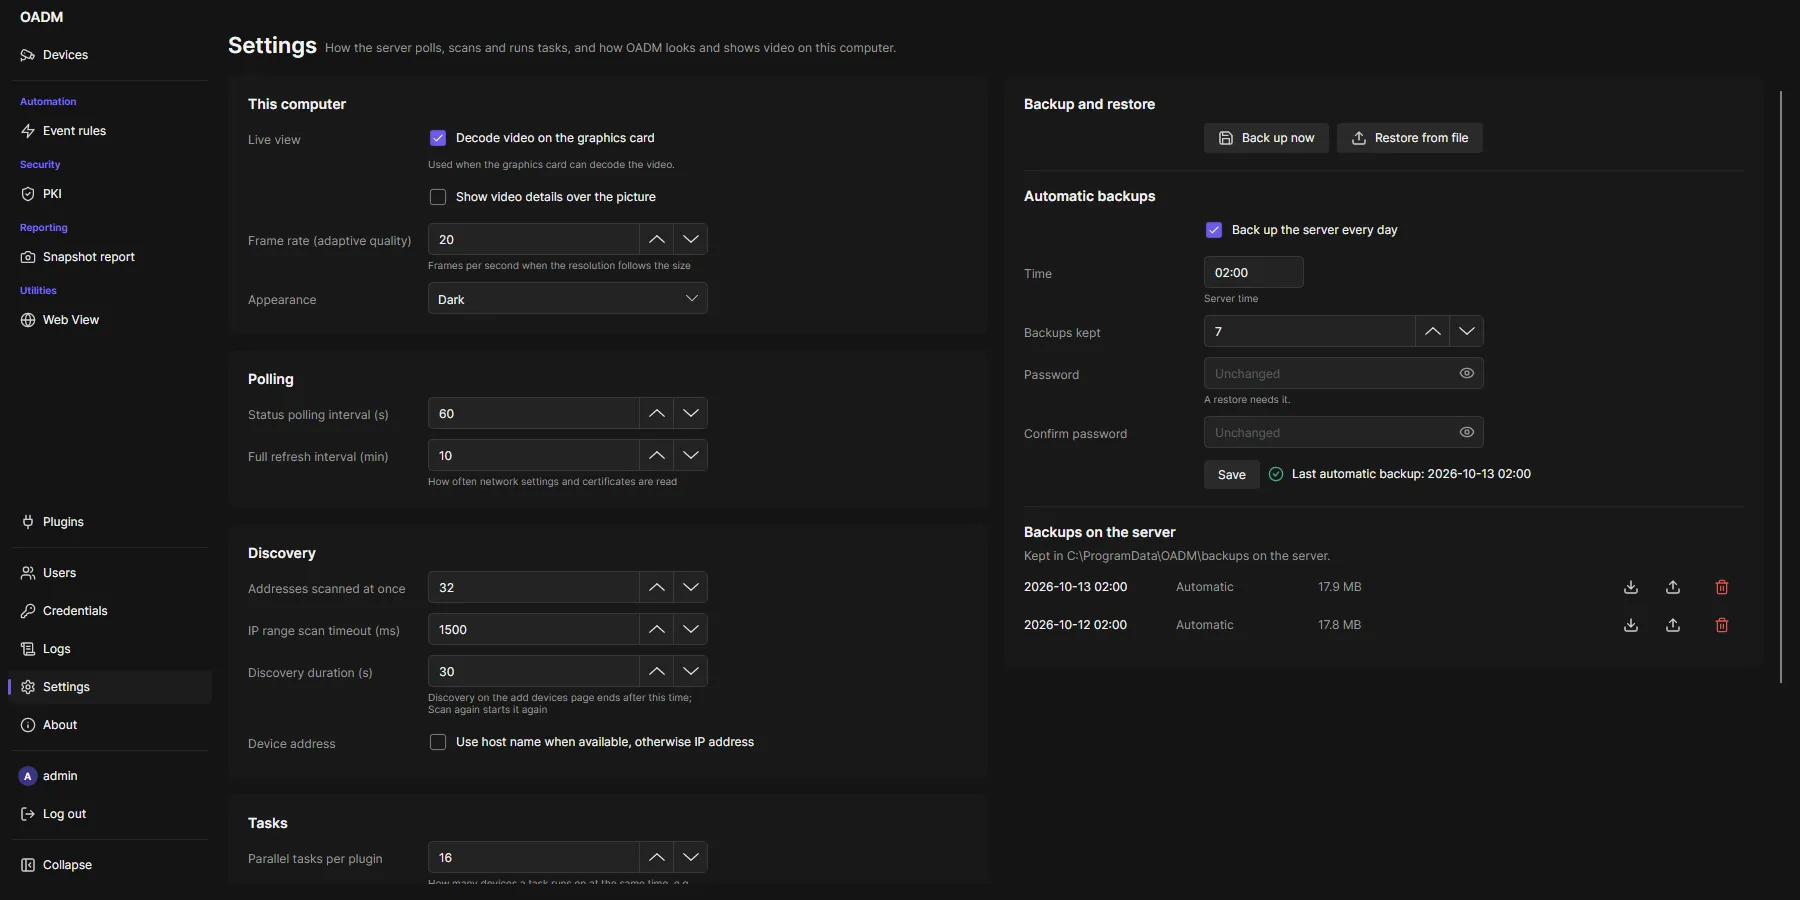Click Restore from file
The image size is (1800, 900).
(1410, 138)
